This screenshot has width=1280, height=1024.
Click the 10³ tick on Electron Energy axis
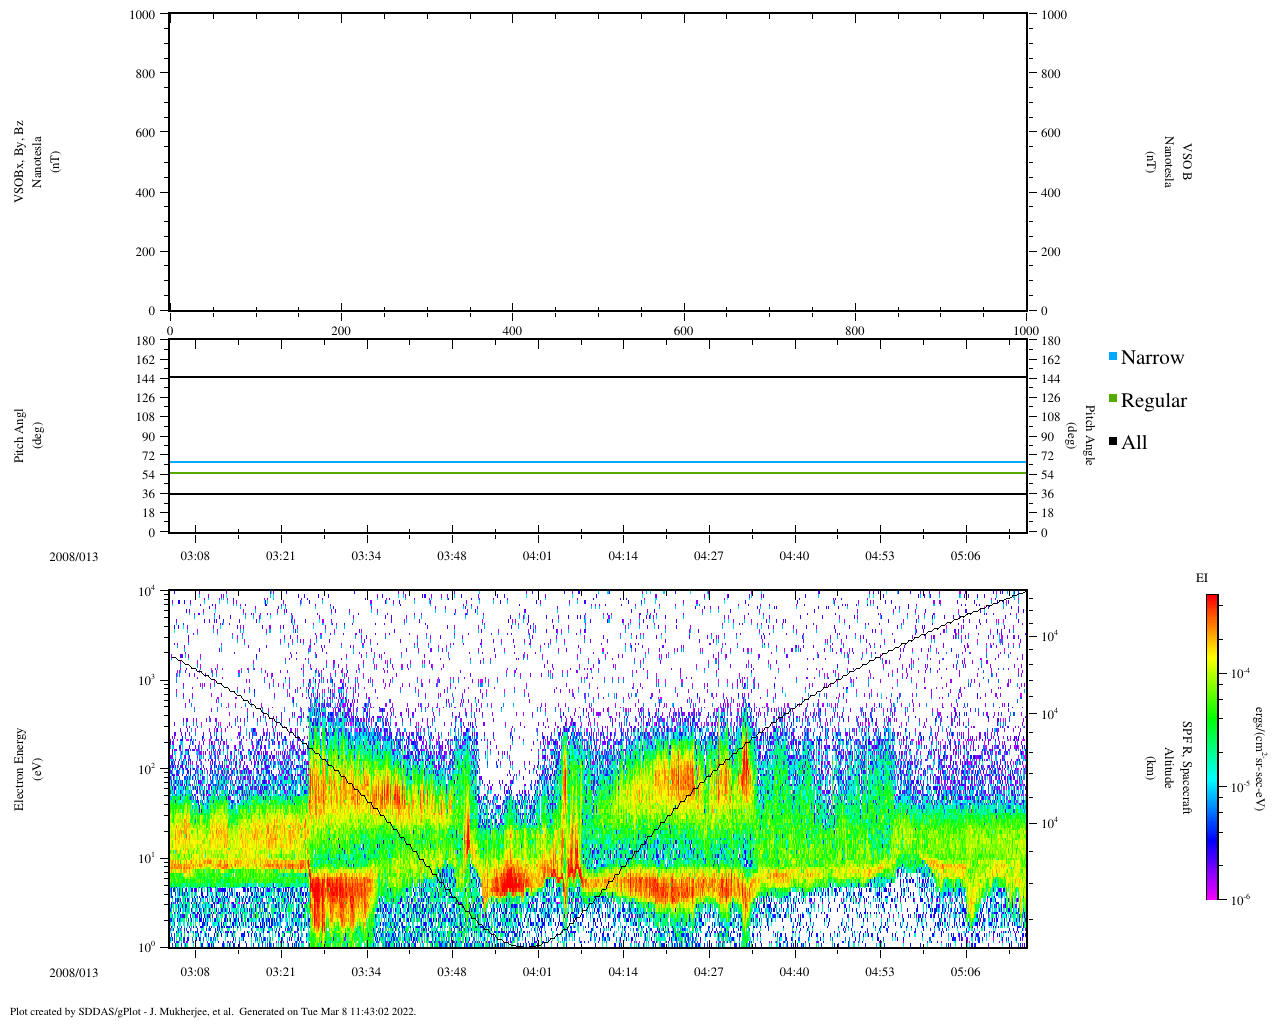click(148, 680)
